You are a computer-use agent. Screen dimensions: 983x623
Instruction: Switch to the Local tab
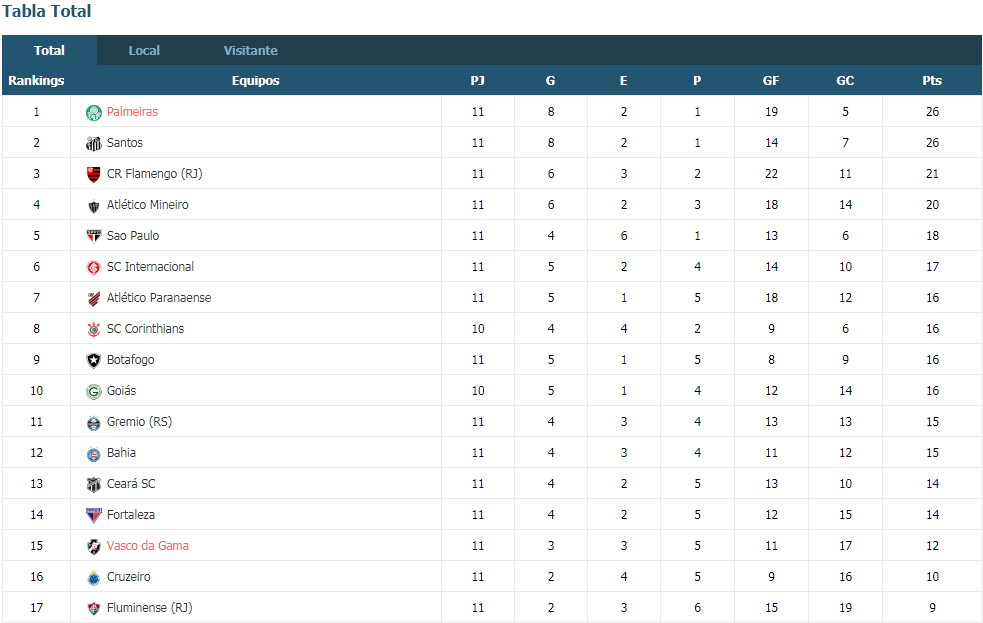pyautogui.click(x=144, y=51)
